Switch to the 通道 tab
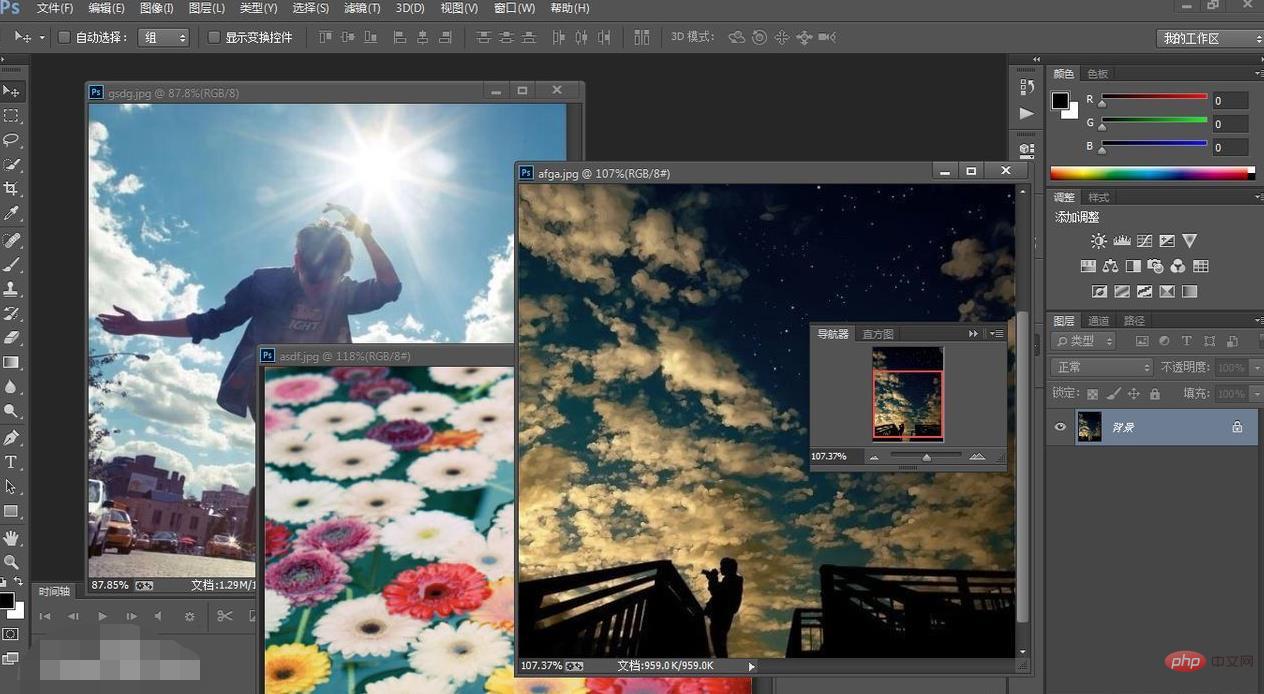 [x=1099, y=321]
